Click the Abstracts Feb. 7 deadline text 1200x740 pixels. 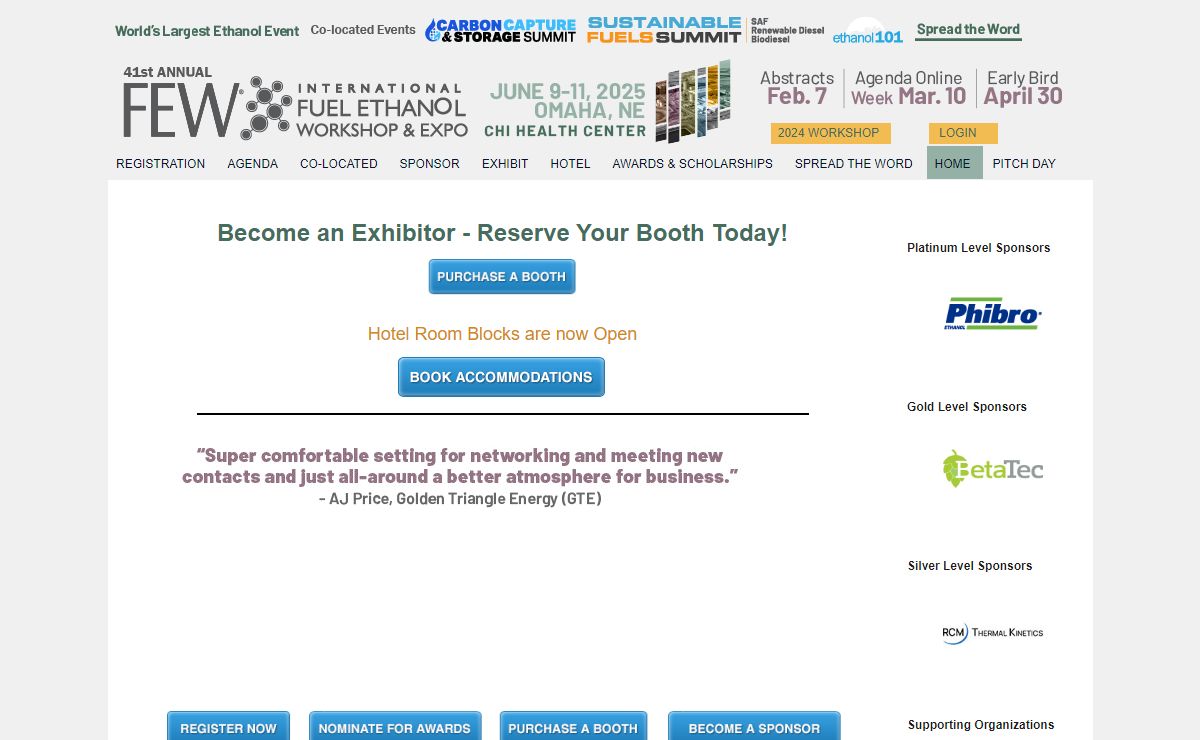click(x=797, y=88)
